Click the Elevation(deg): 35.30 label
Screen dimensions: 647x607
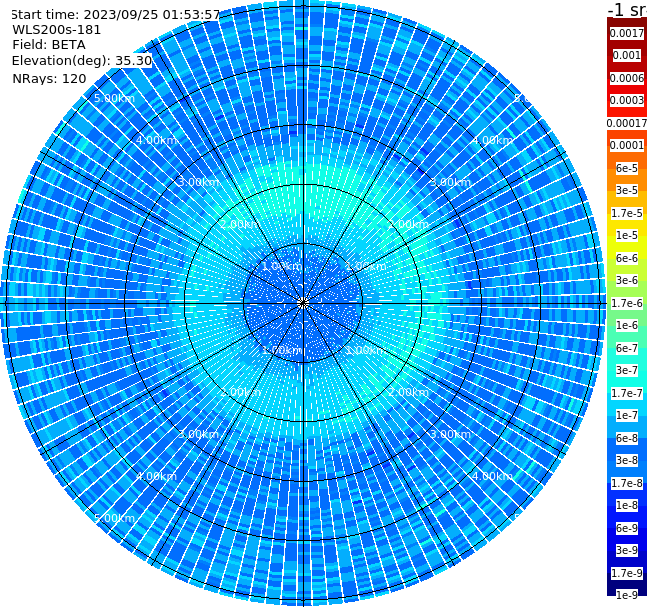pyautogui.click(x=82, y=61)
